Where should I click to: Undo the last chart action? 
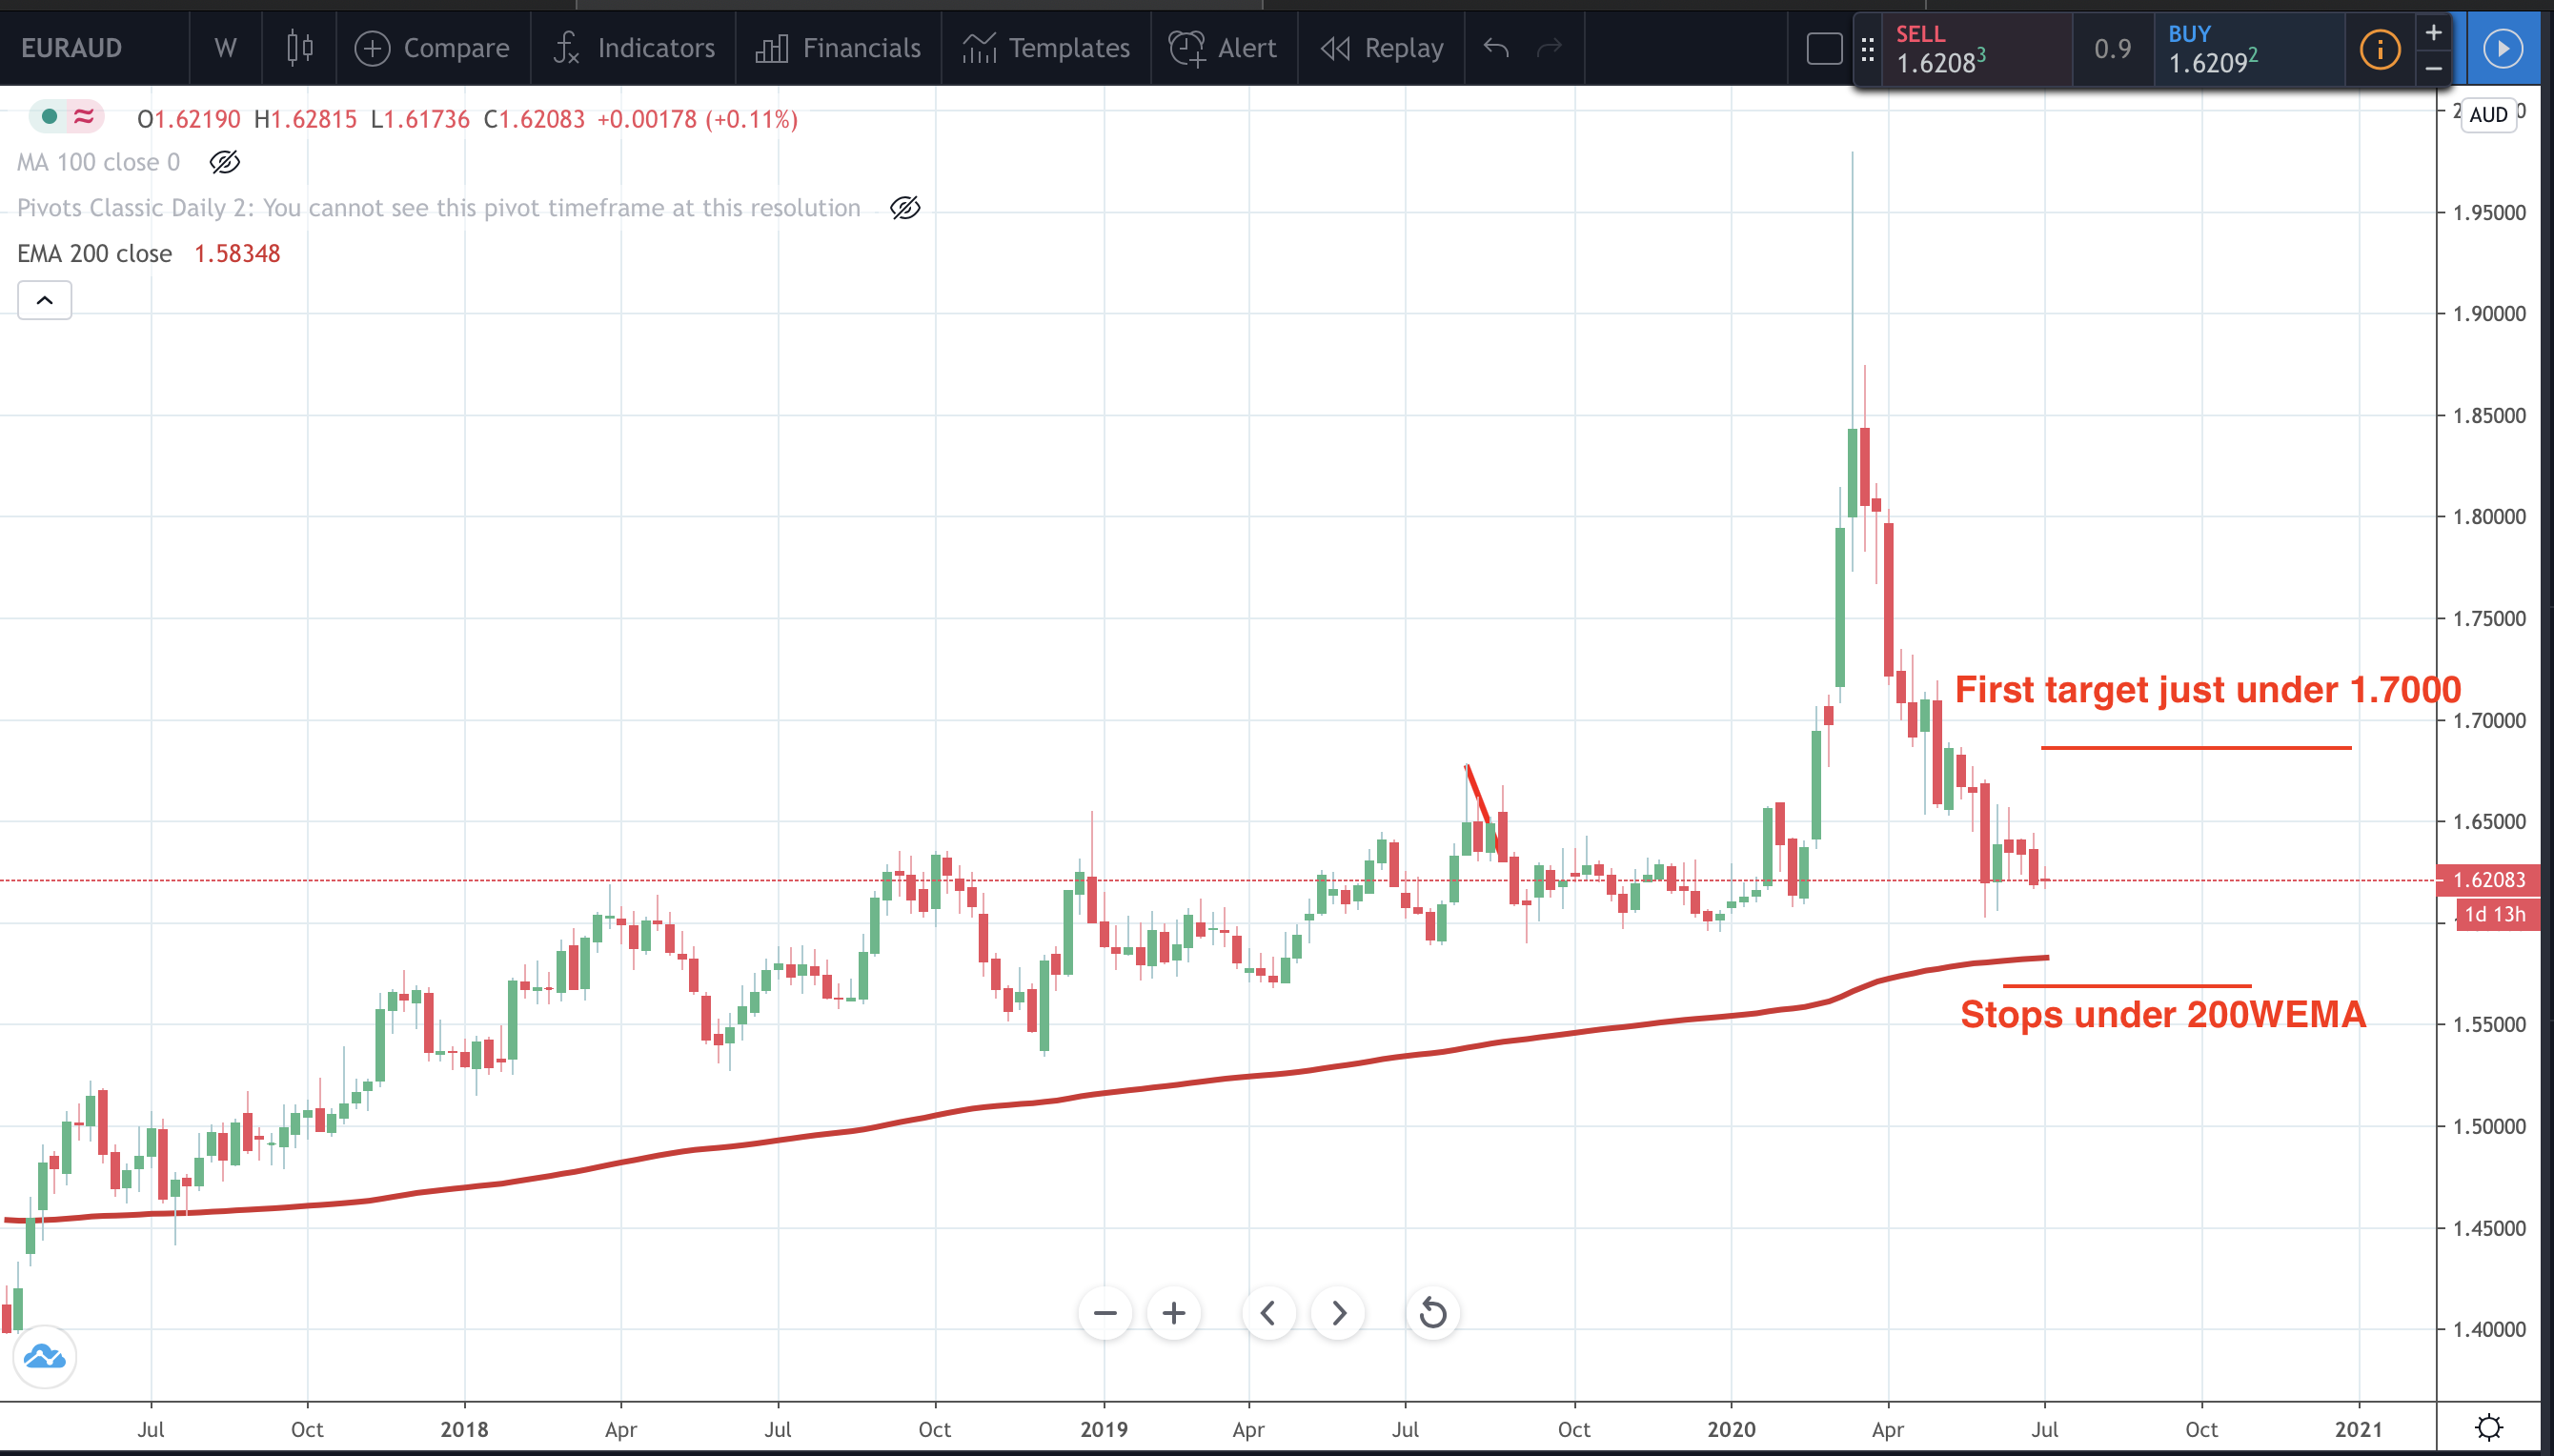coord(1496,47)
